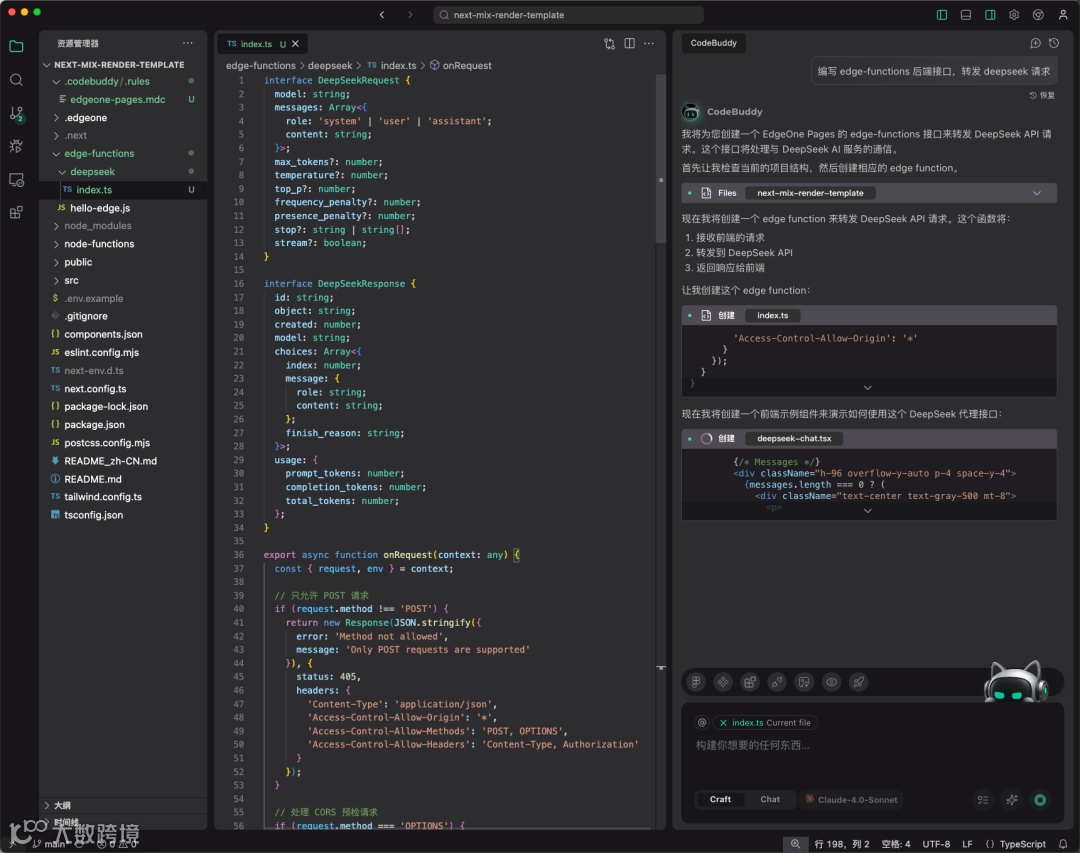Click the deploy rocket icon in CodeBuddy toolbar
1080x853 pixels.
[859, 682]
